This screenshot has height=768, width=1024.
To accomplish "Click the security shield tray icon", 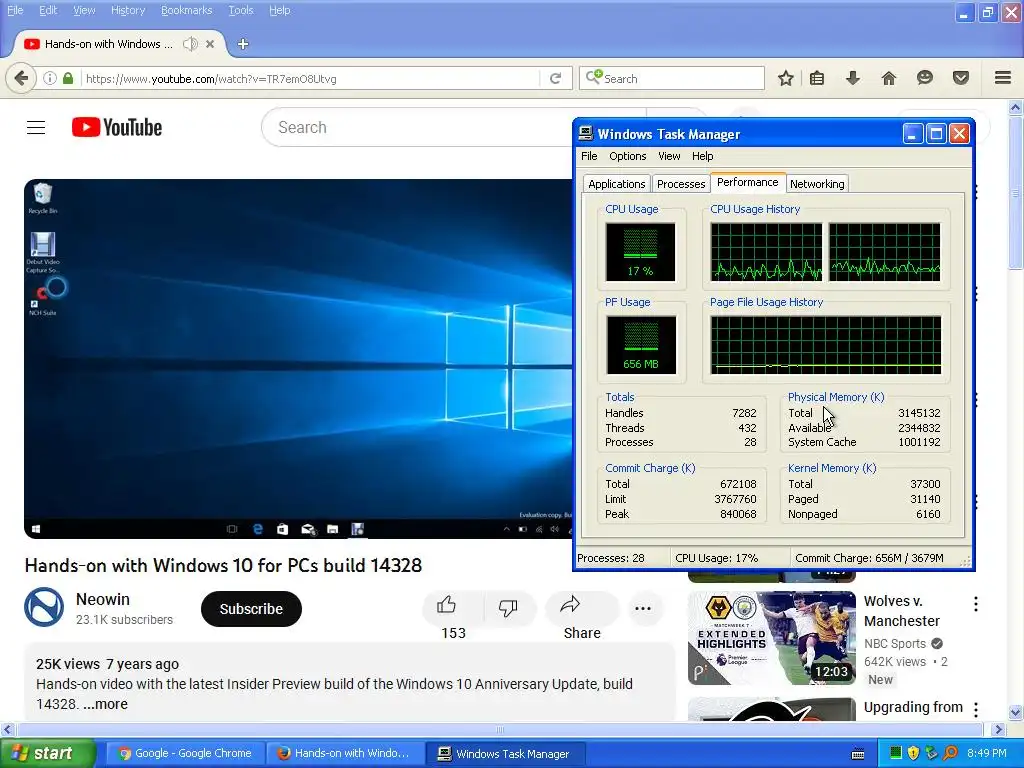I will pyautogui.click(x=914, y=754).
